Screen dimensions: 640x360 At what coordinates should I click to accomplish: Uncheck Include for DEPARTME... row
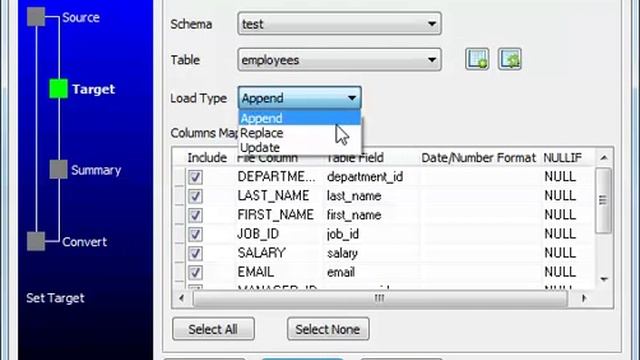tap(195, 177)
